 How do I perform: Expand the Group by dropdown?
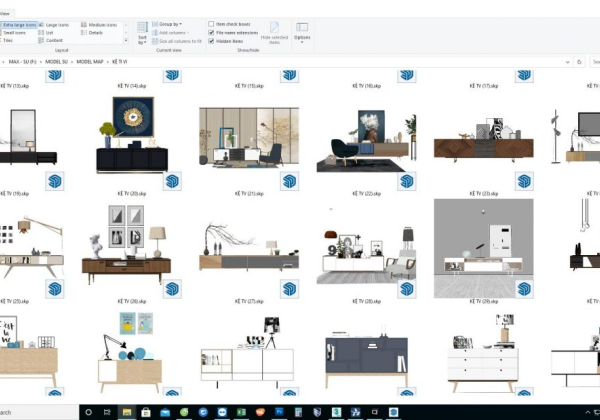pyautogui.click(x=170, y=24)
